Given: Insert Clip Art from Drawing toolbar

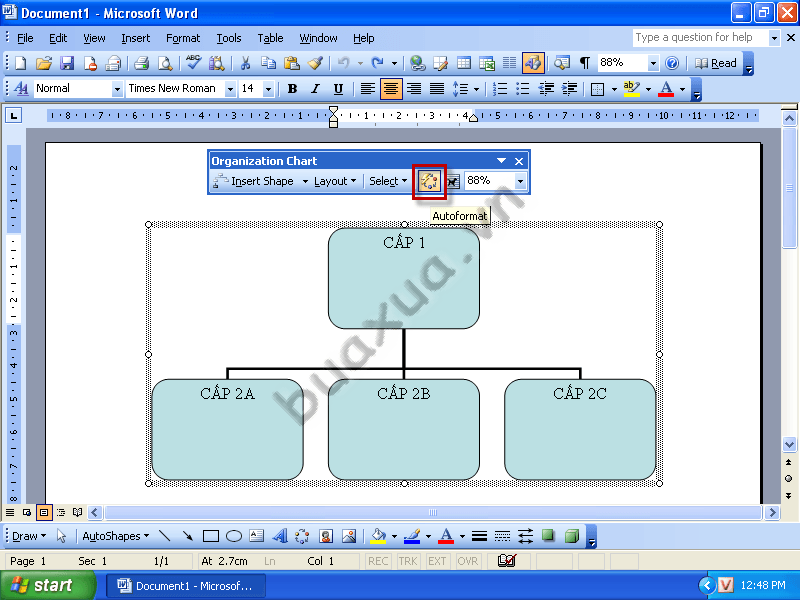Looking at the screenshot, I should click(326, 536).
